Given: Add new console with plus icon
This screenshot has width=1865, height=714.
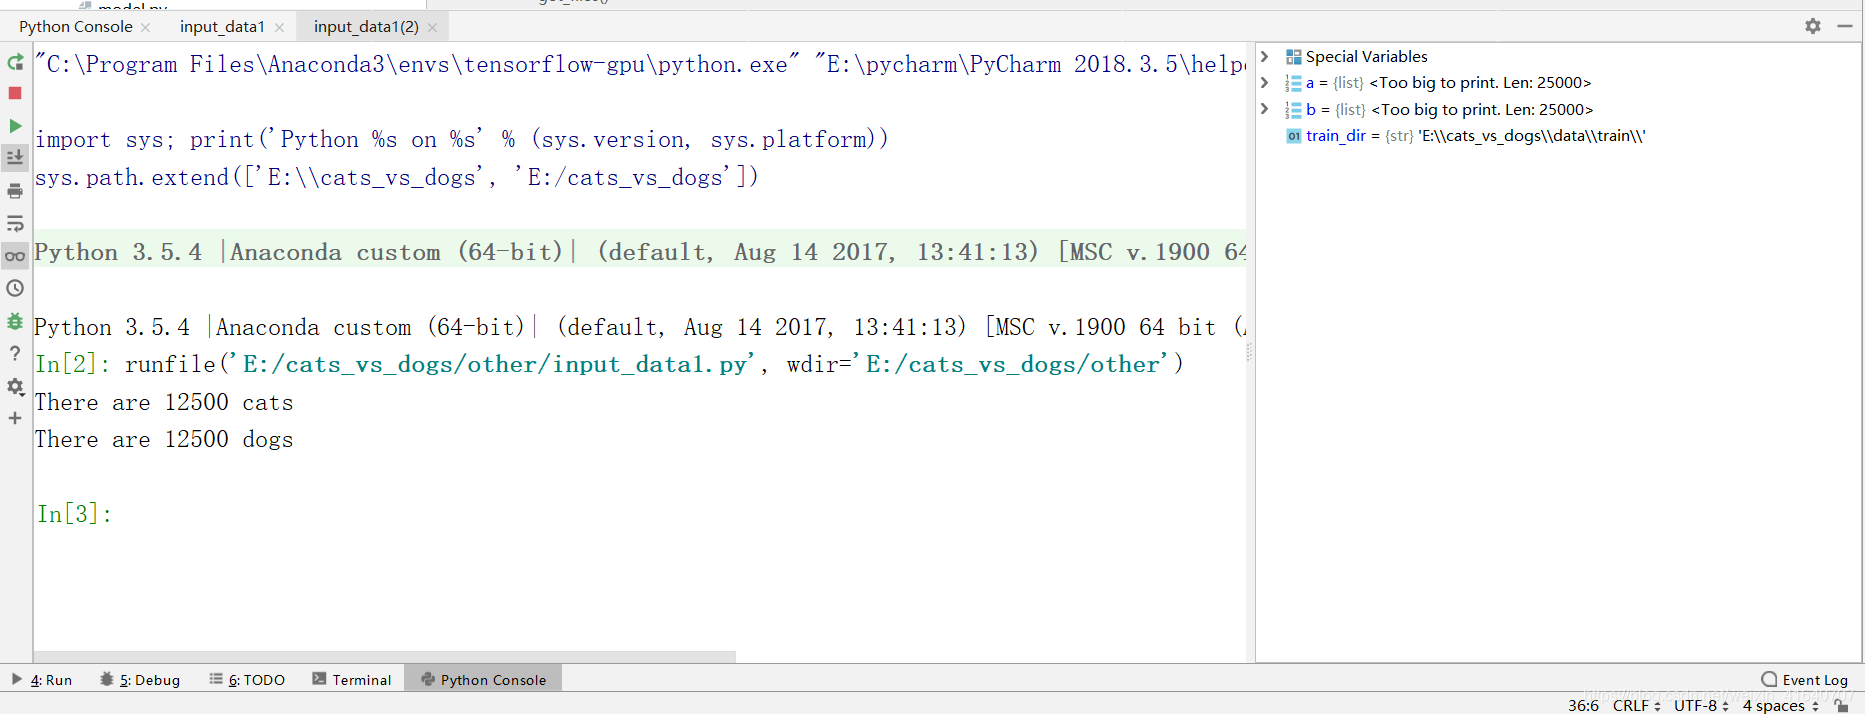Looking at the screenshot, I should point(15,418).
